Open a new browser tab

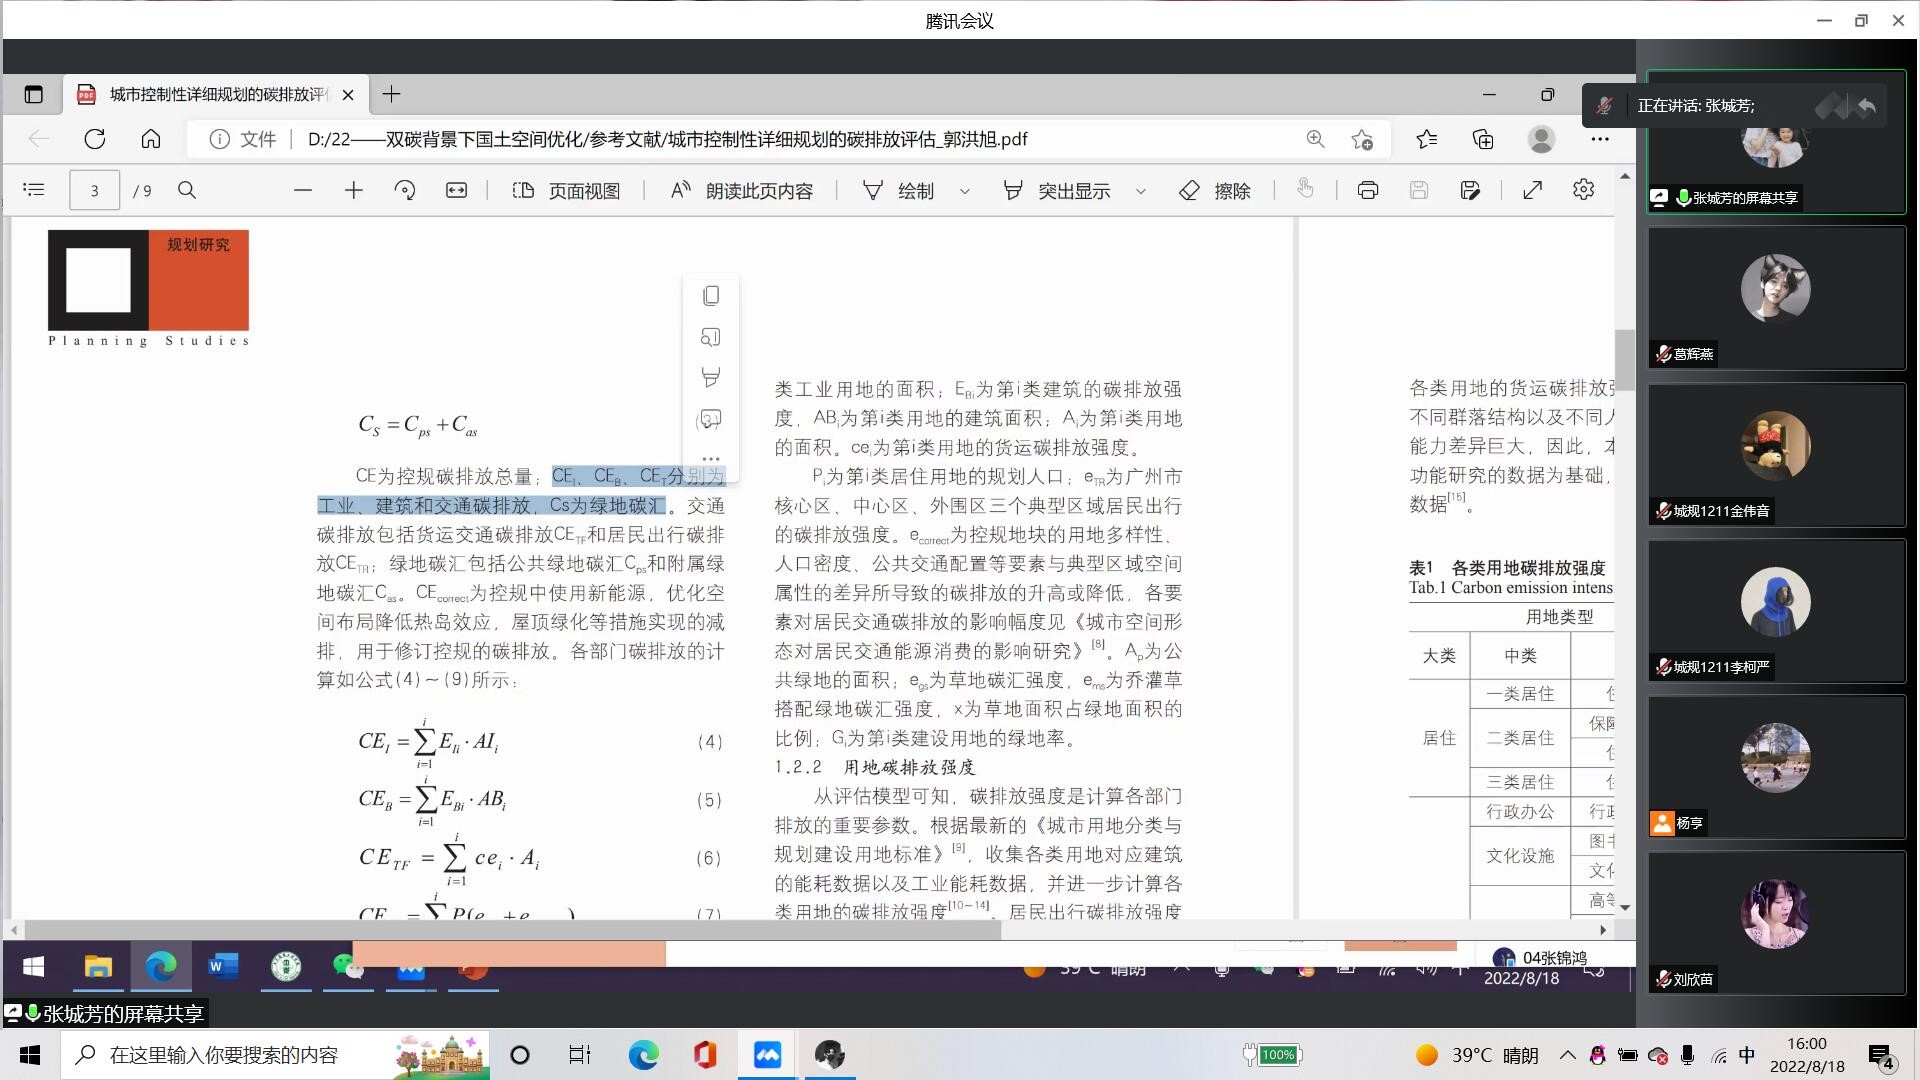pos(392,94)
